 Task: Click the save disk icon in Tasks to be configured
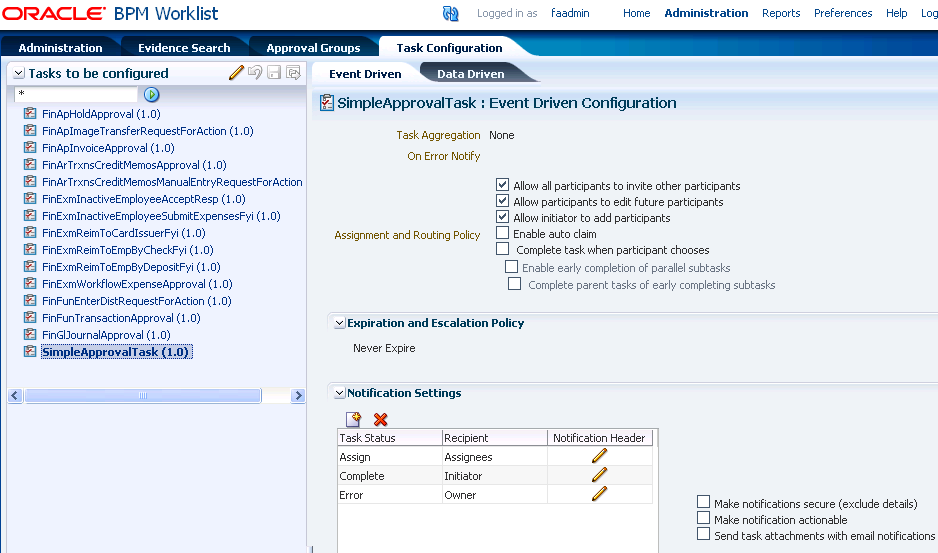(274, 73)
